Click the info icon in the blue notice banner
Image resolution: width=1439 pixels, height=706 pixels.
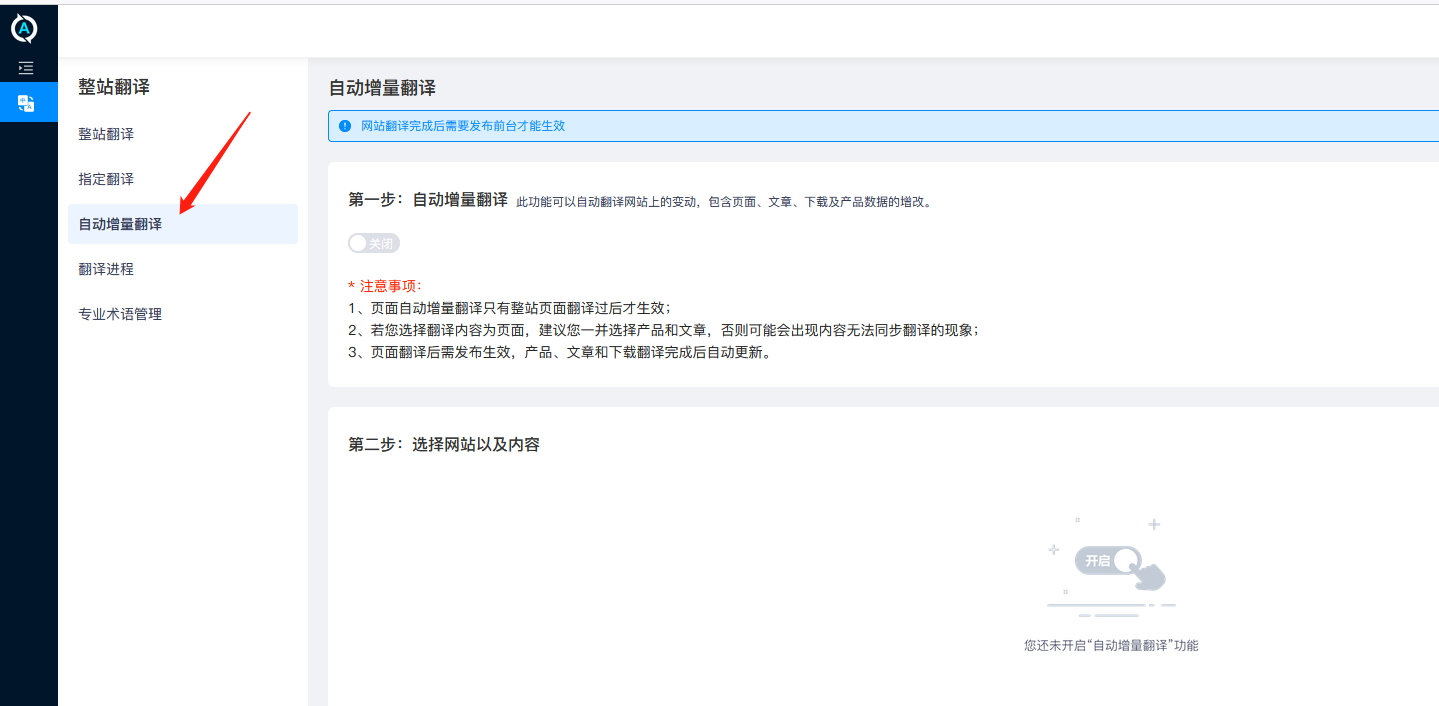(x=345, y=125)
